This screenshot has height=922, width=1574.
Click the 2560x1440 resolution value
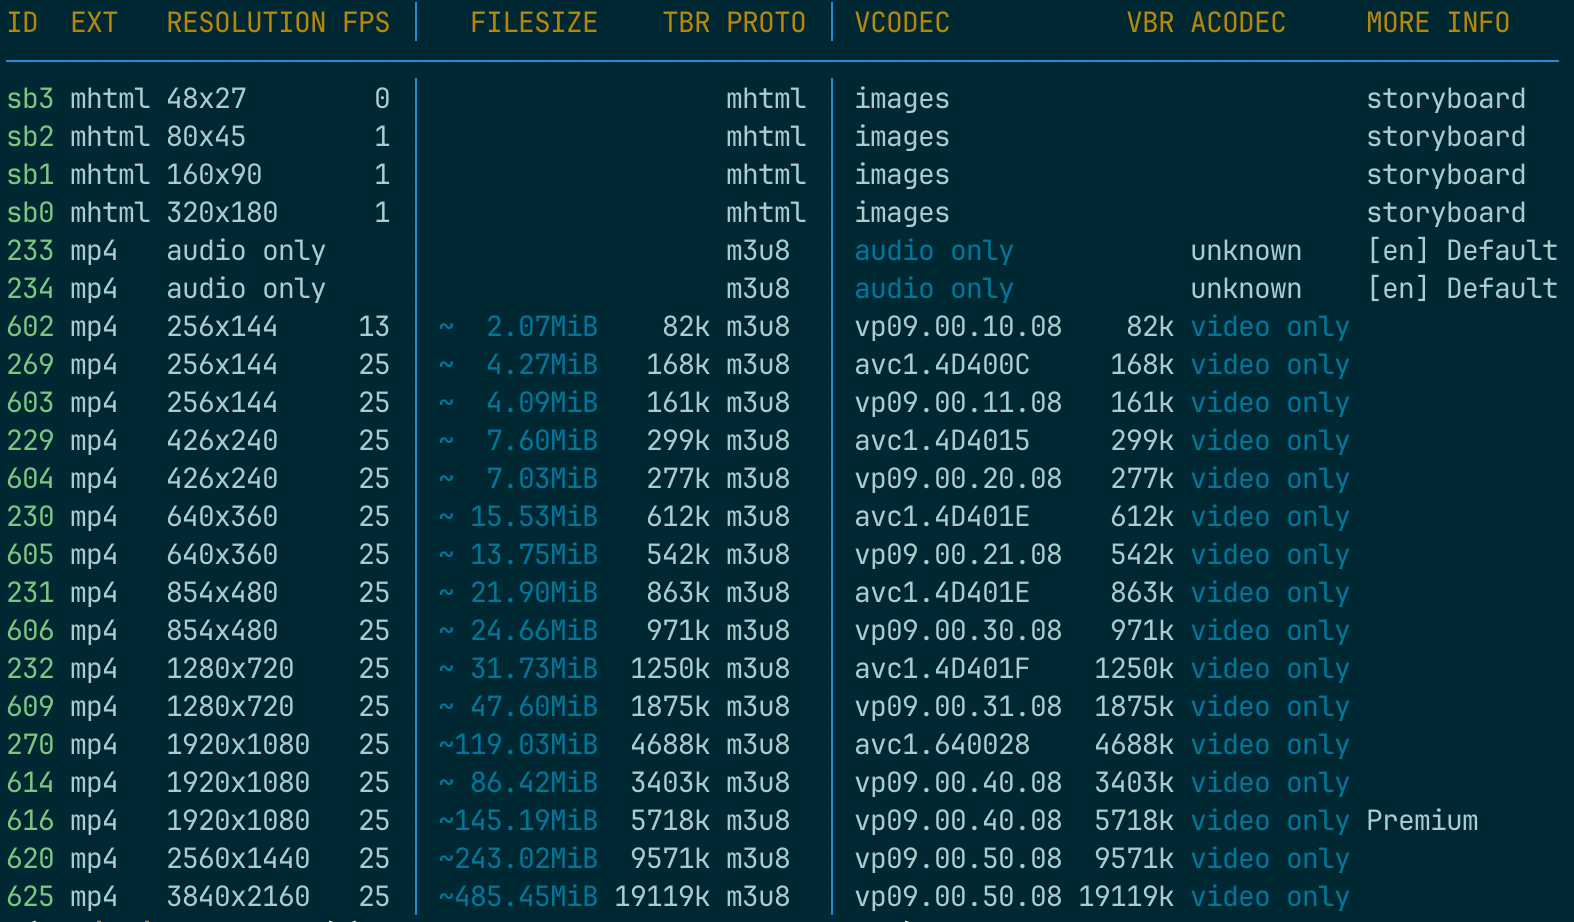click(238, 859)
